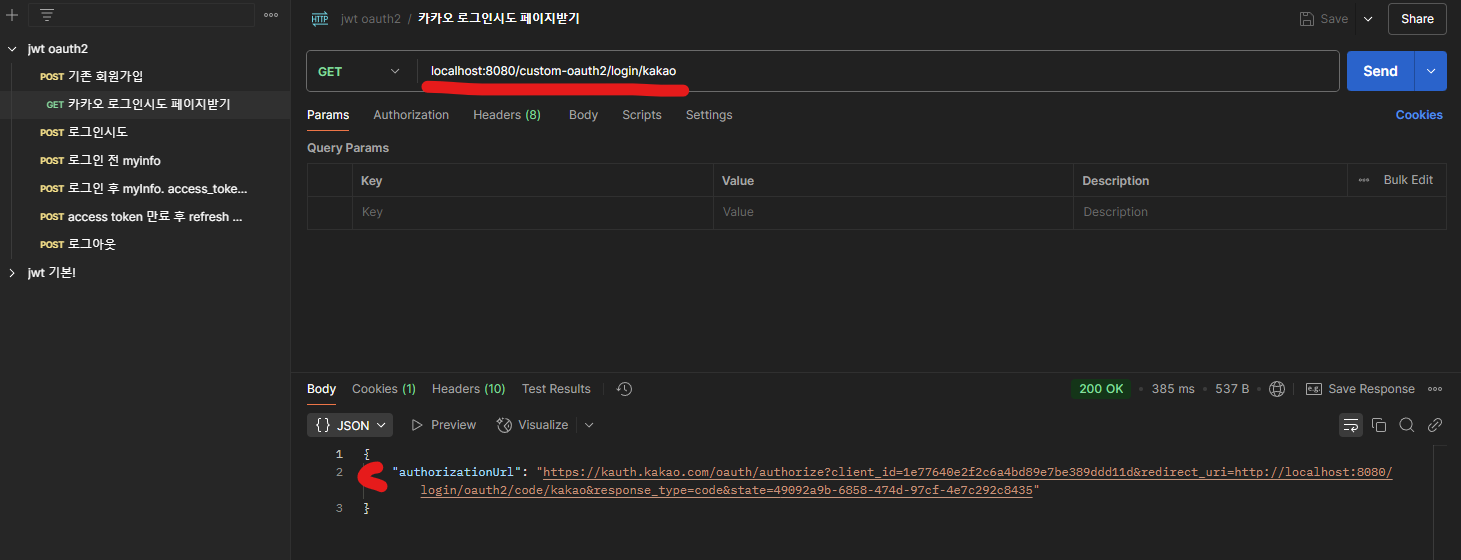
Task: Open the request Headers (8) tab
Action: click(507, 115)
